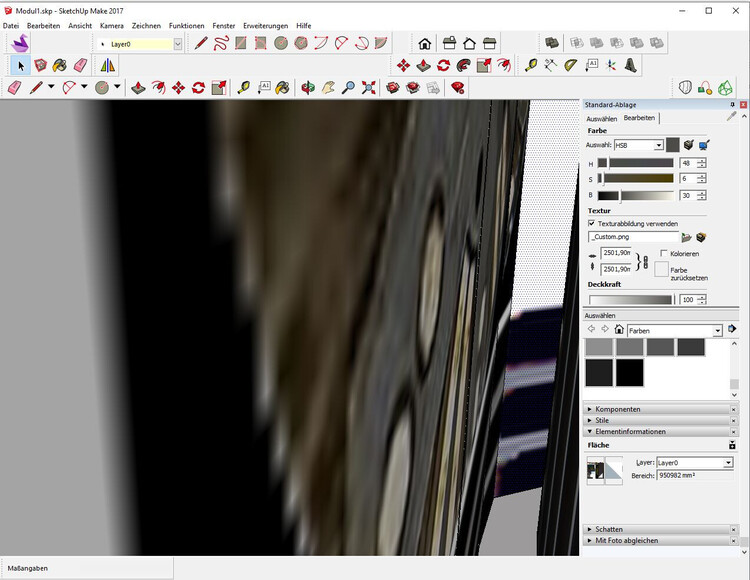Toggle the Farbe zurücksetzen checkbox
The height and width of the screenshot is (580, 750).
tap(661, 269)
